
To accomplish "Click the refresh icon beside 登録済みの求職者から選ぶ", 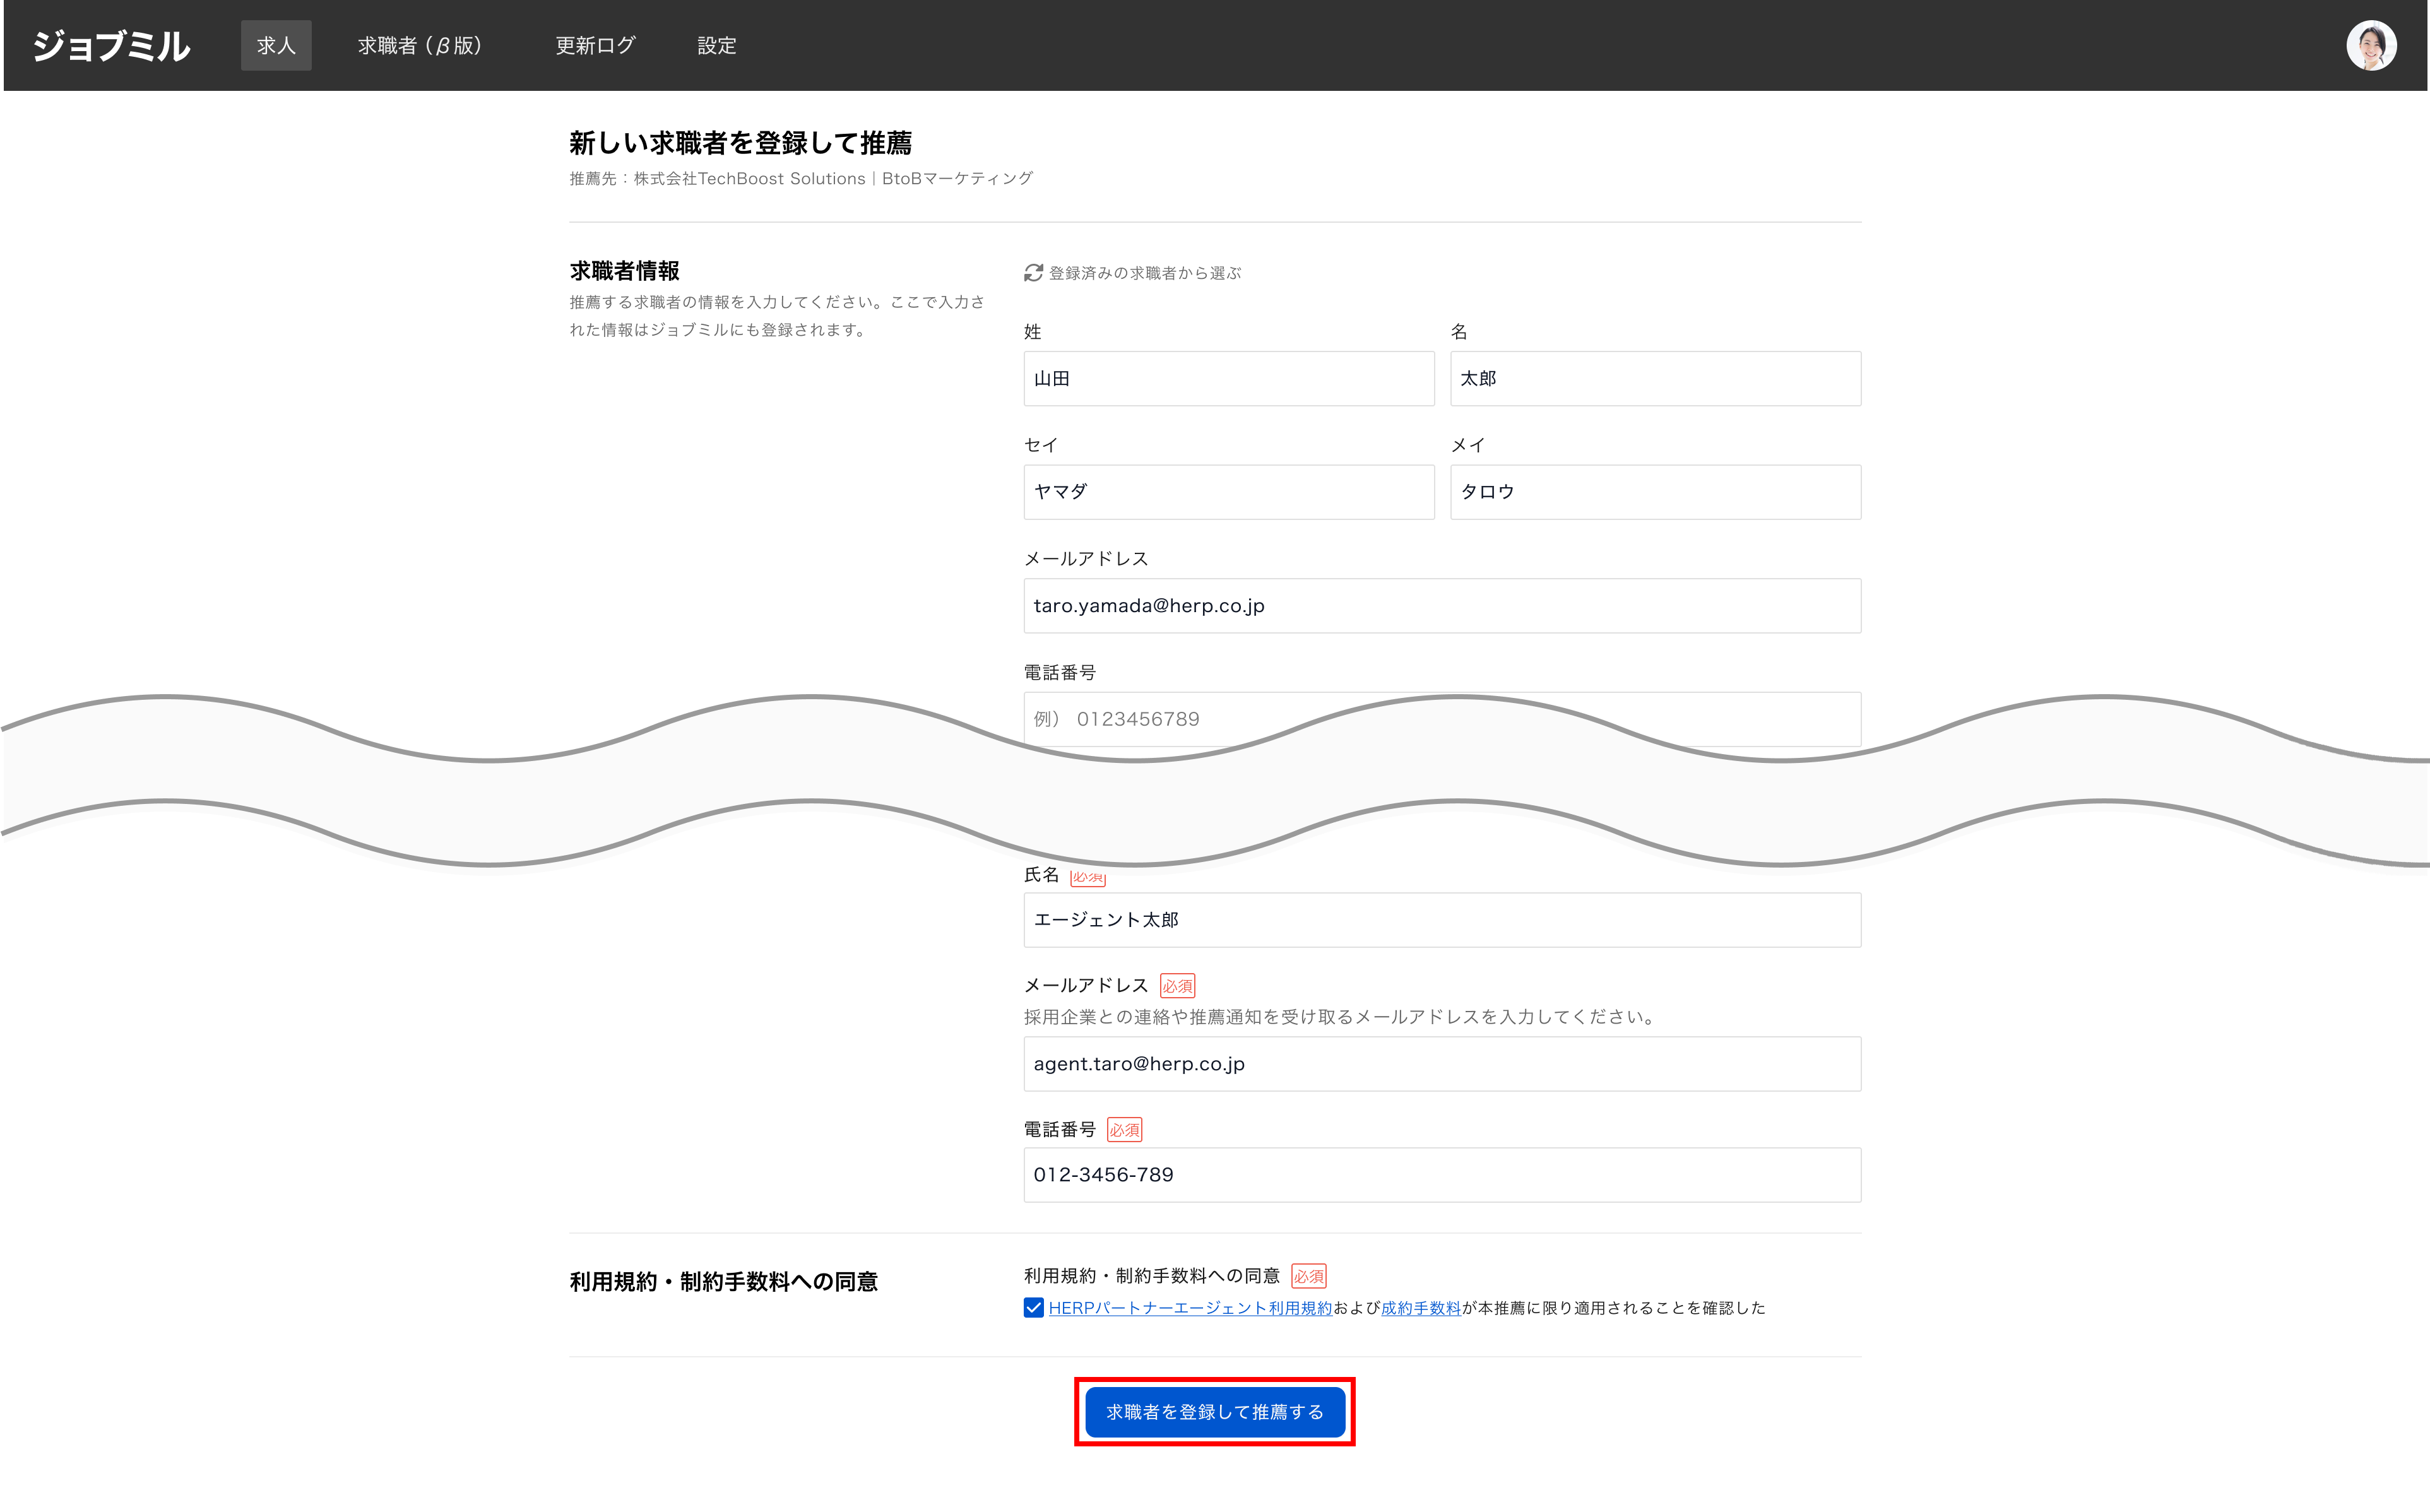I will tap(1033, 273).
